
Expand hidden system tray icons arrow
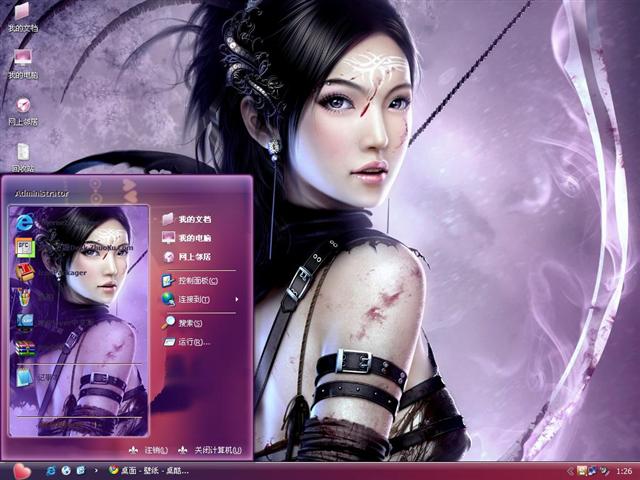point(570,471)
